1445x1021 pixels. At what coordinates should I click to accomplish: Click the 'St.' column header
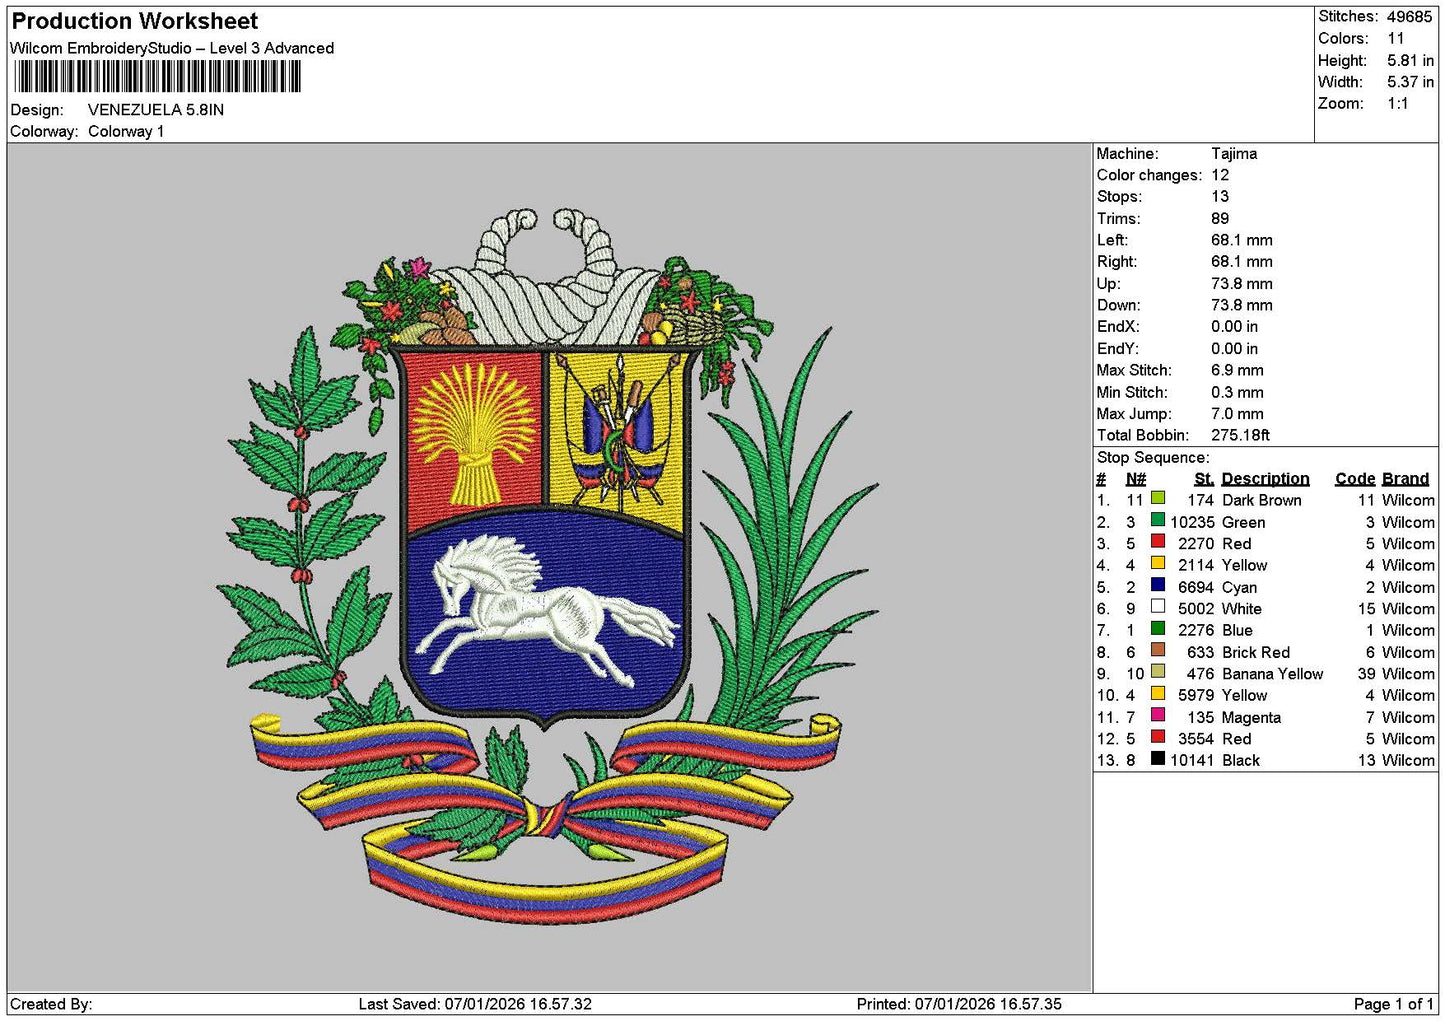1204,479
